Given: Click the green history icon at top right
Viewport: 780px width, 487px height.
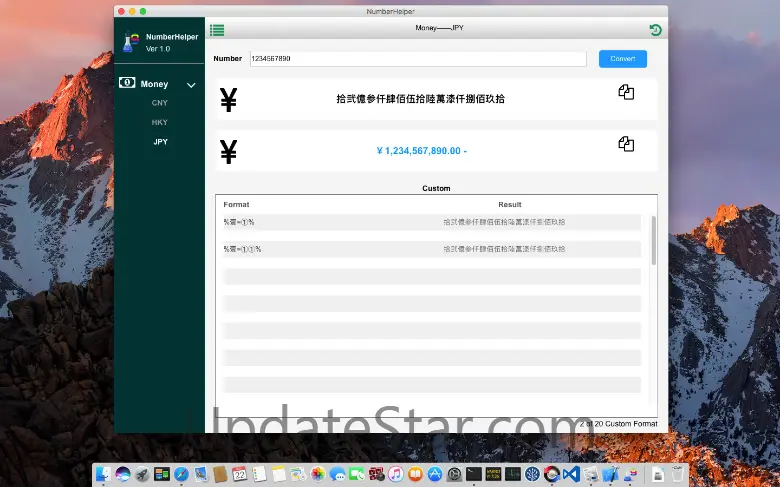Looking at the screenshot, I should [655, 30].
